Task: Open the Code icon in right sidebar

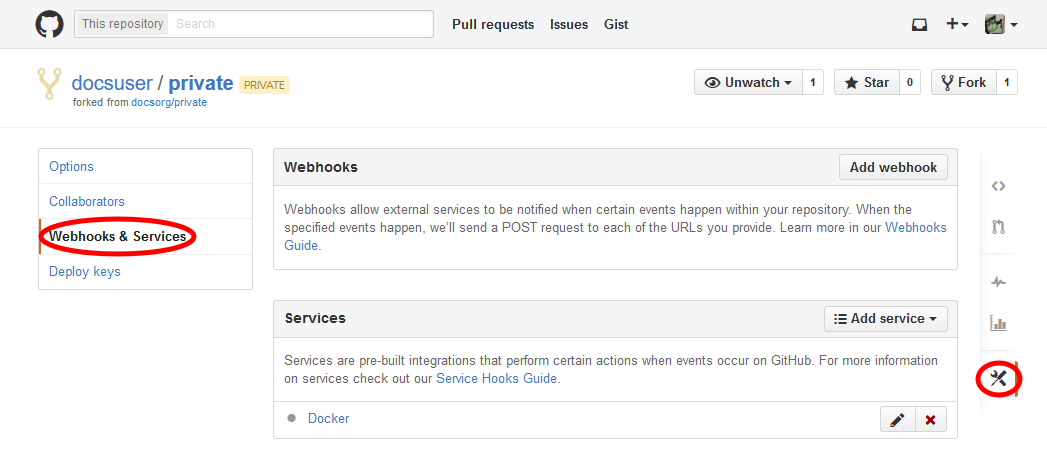Action: 997,186
